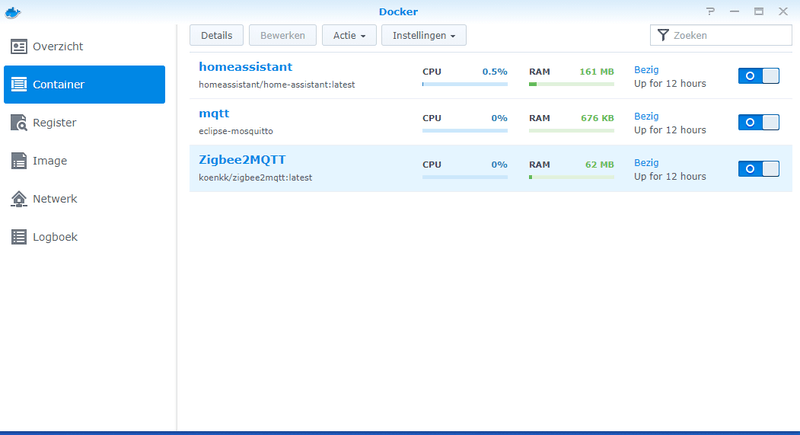Select image text eclipse-mosquitto
The image size is (800, 435).
click(x=236, y=131)
